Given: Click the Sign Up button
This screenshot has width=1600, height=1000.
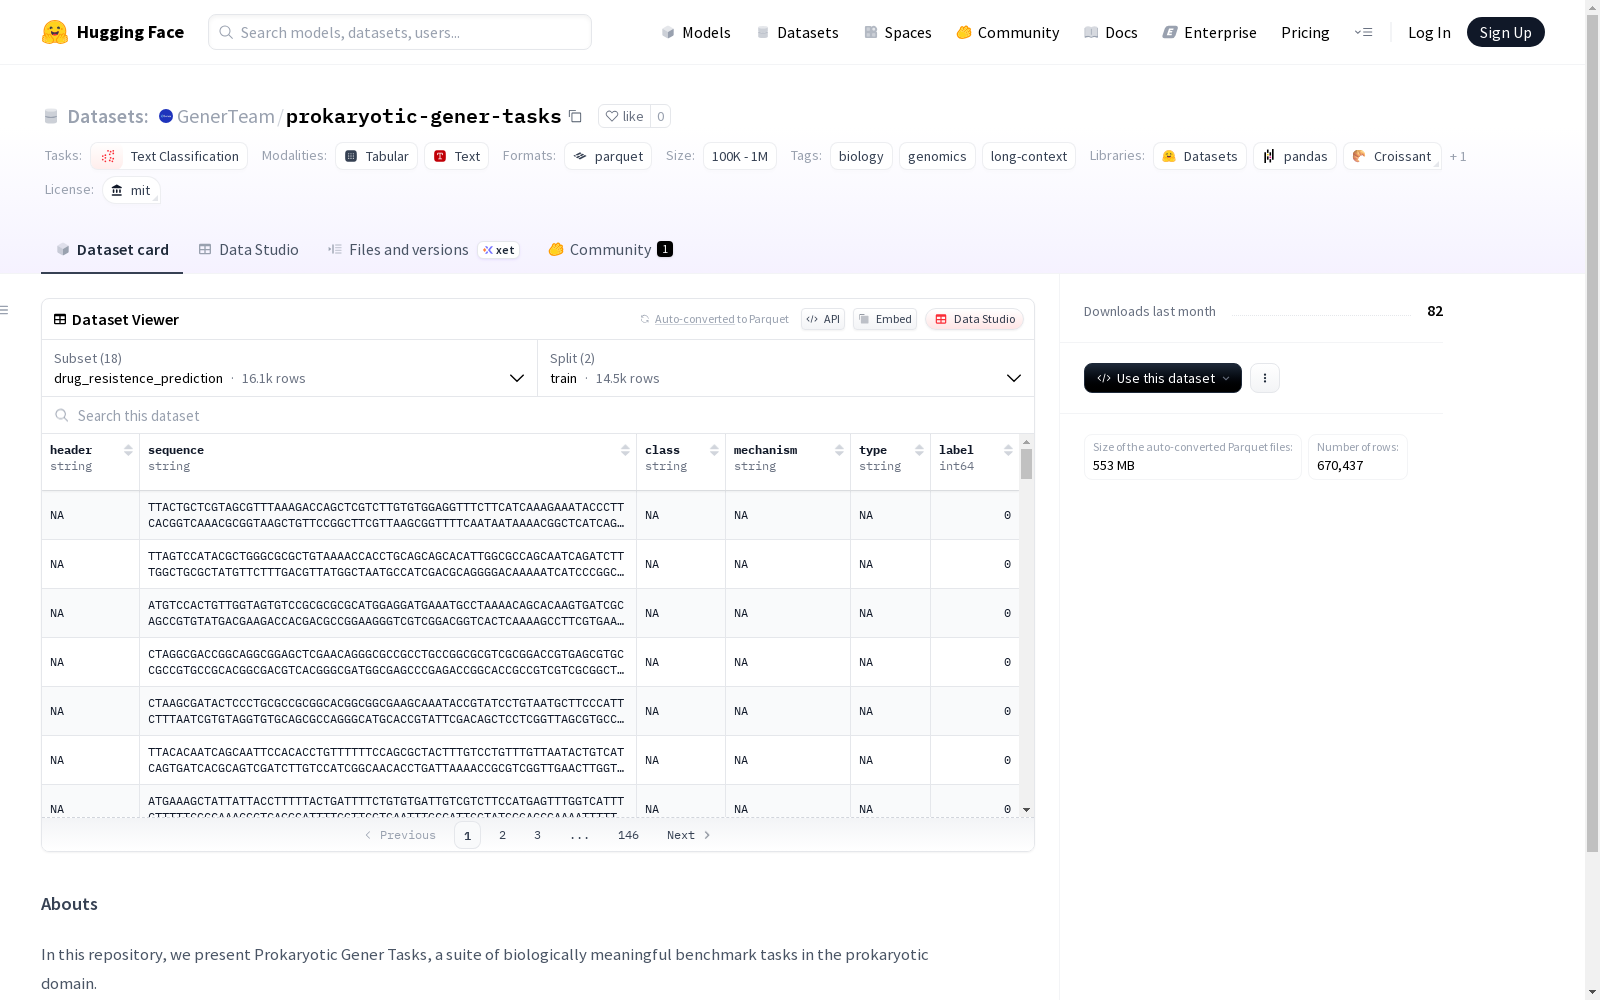Looking at the screenshot, I should [x=1505, y=32].
